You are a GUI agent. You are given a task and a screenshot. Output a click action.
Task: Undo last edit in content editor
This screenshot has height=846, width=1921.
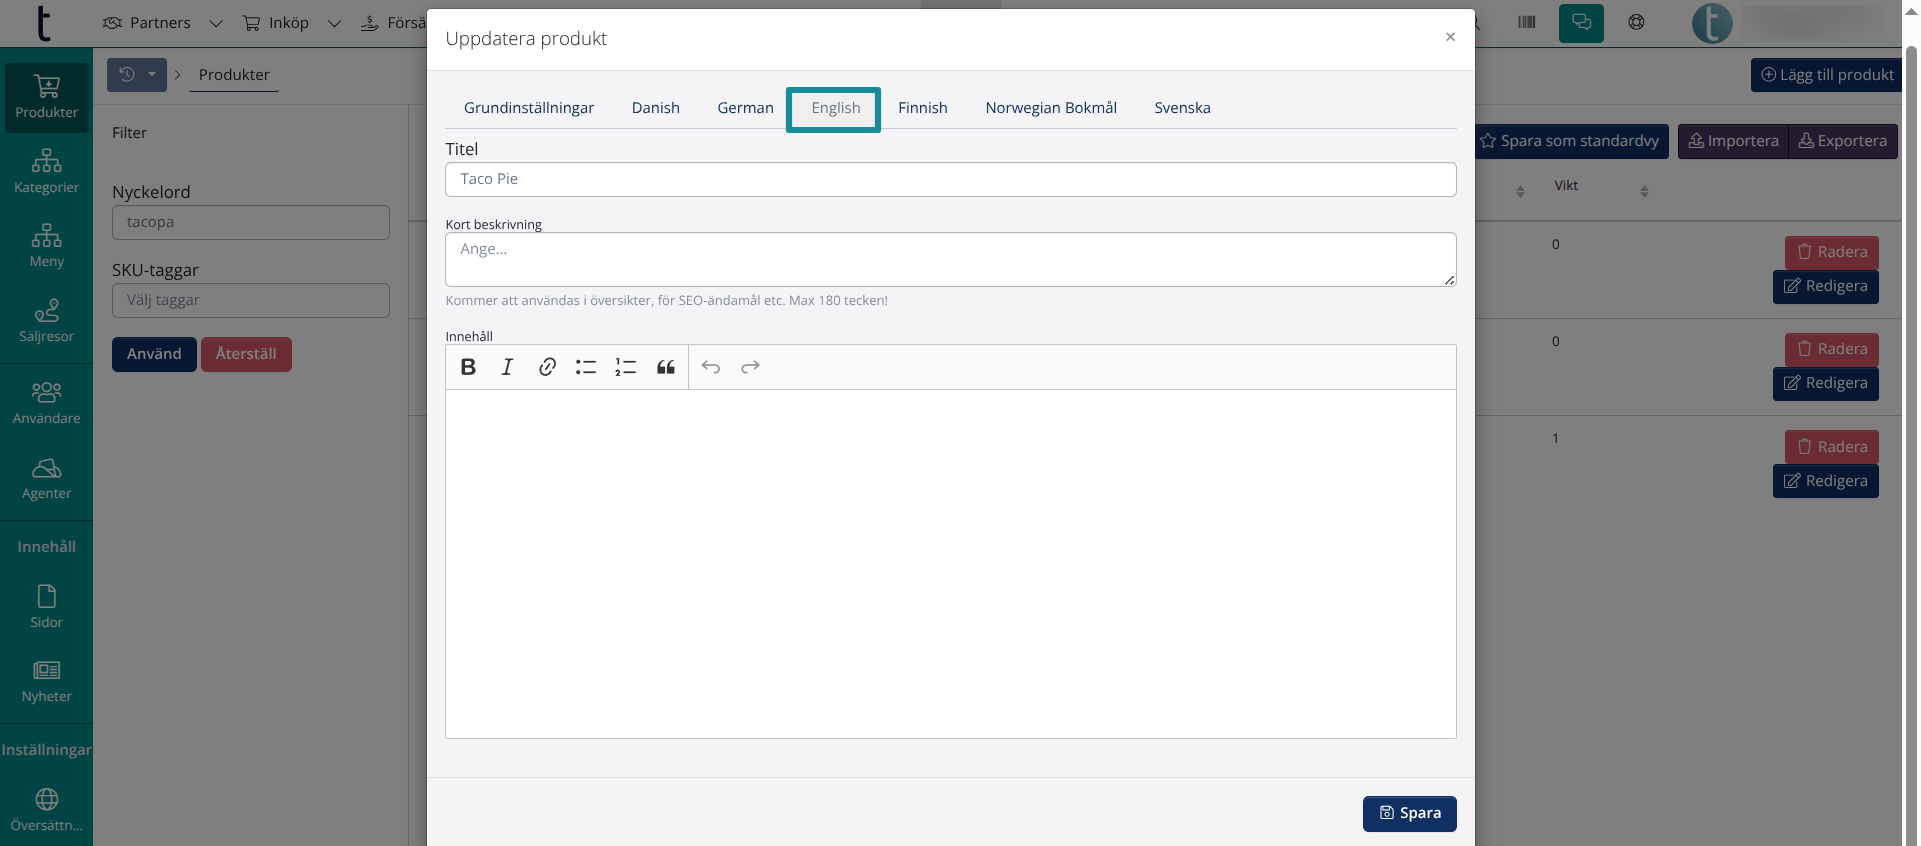[711, 367]
